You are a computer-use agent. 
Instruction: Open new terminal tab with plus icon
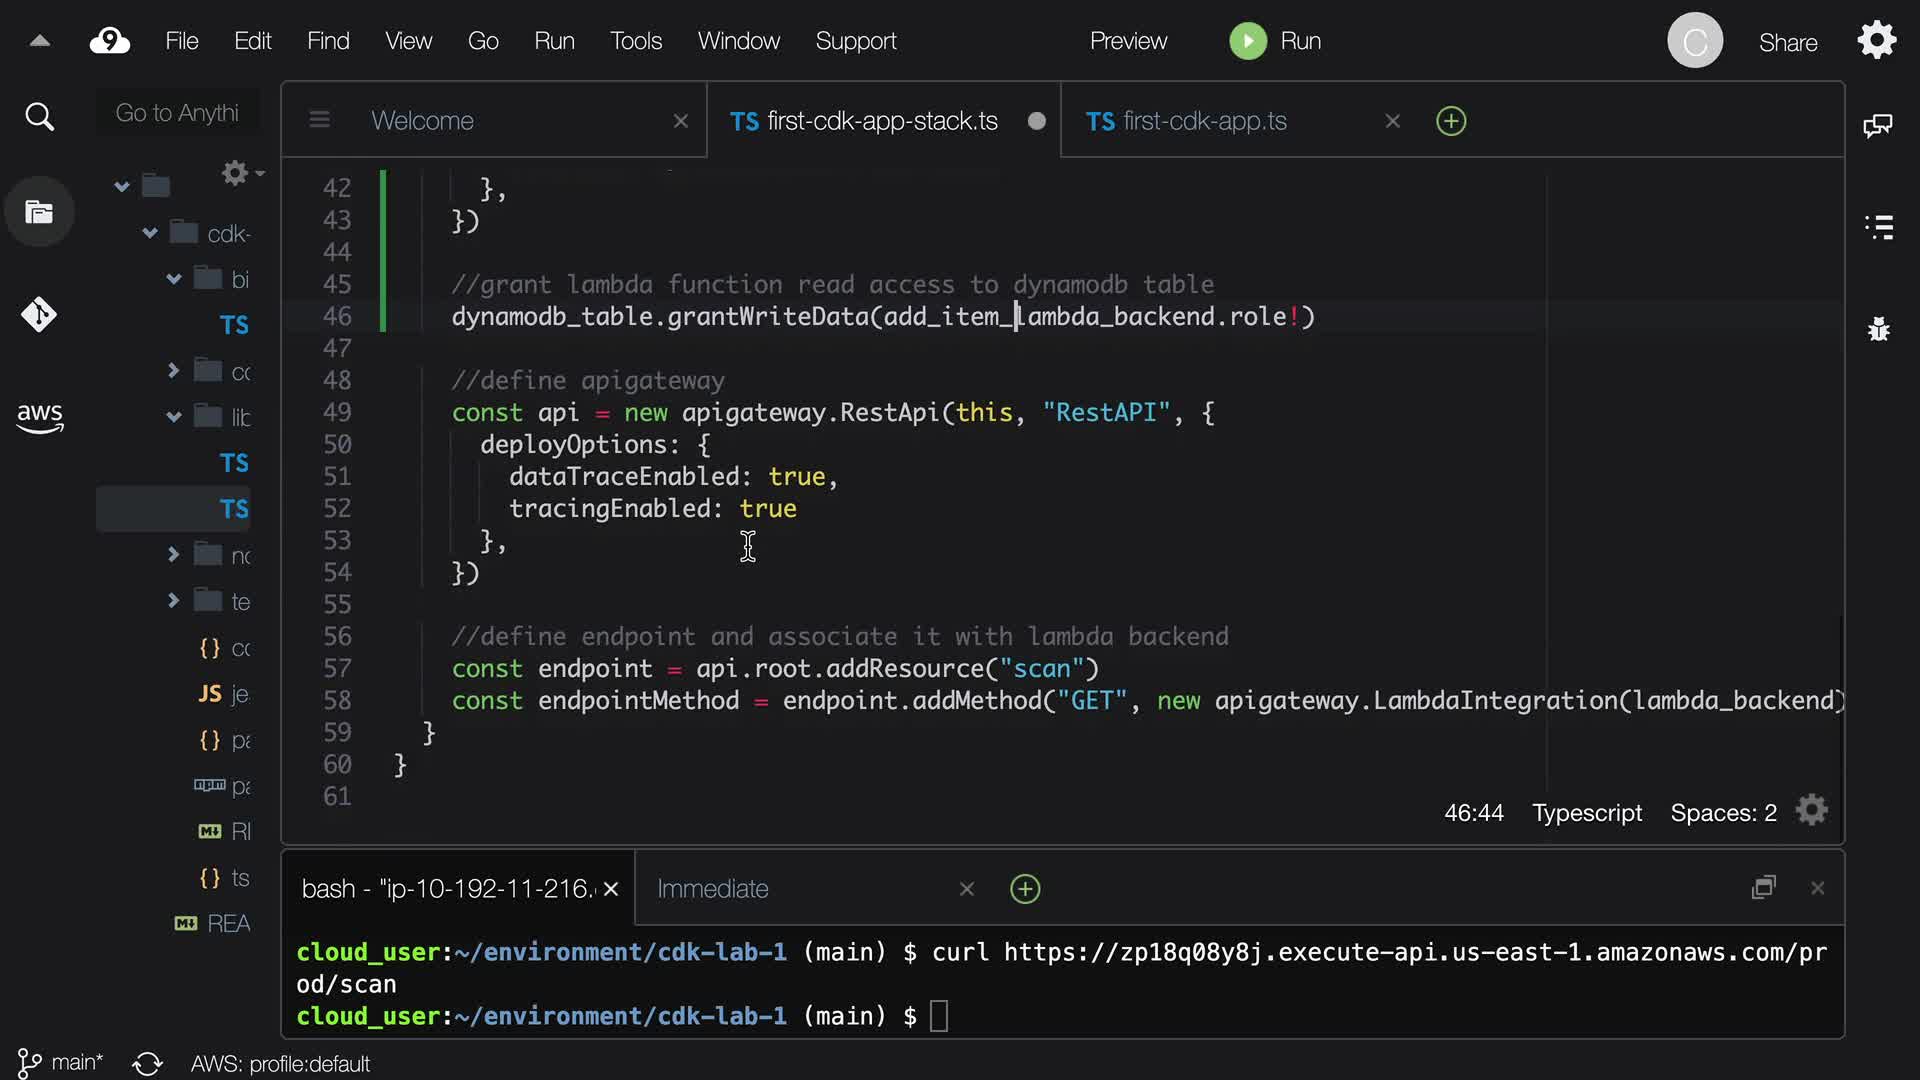[1025, 889]
